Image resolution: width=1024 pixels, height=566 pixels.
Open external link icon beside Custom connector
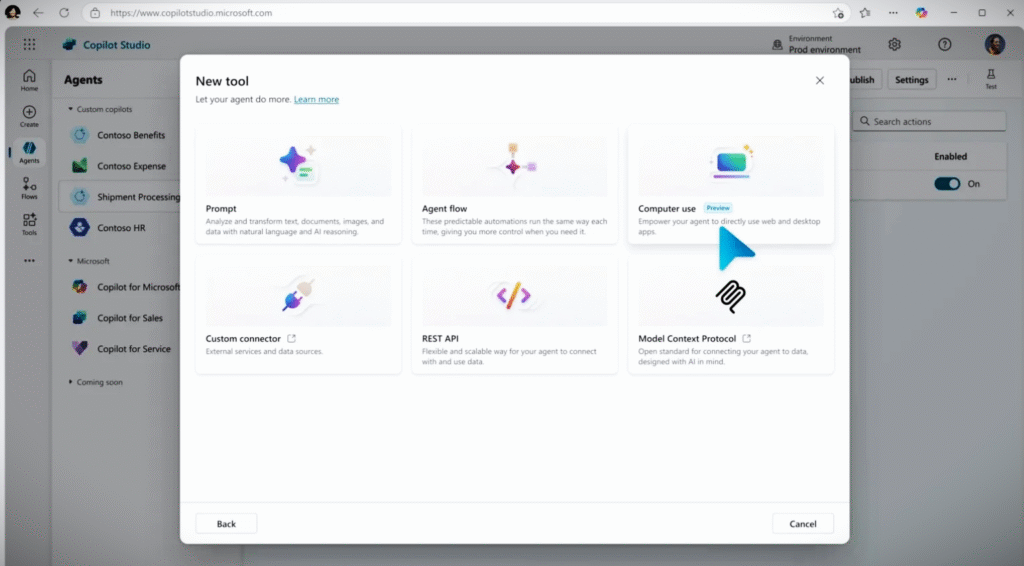point(291,338)
